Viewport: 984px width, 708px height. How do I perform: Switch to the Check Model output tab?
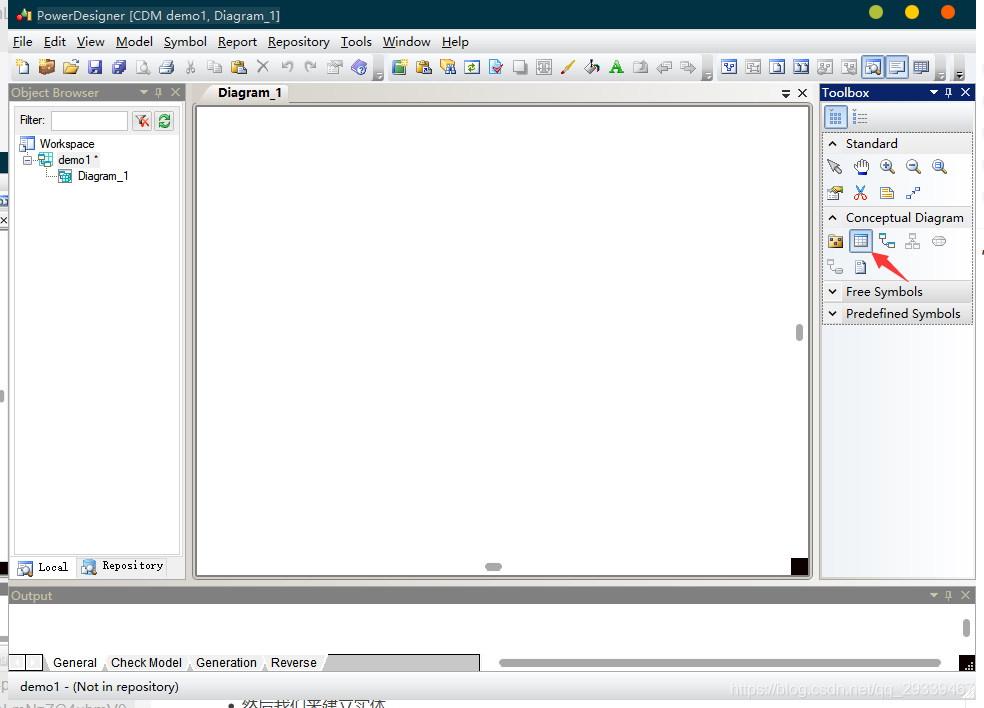click(x=146, y=663)
